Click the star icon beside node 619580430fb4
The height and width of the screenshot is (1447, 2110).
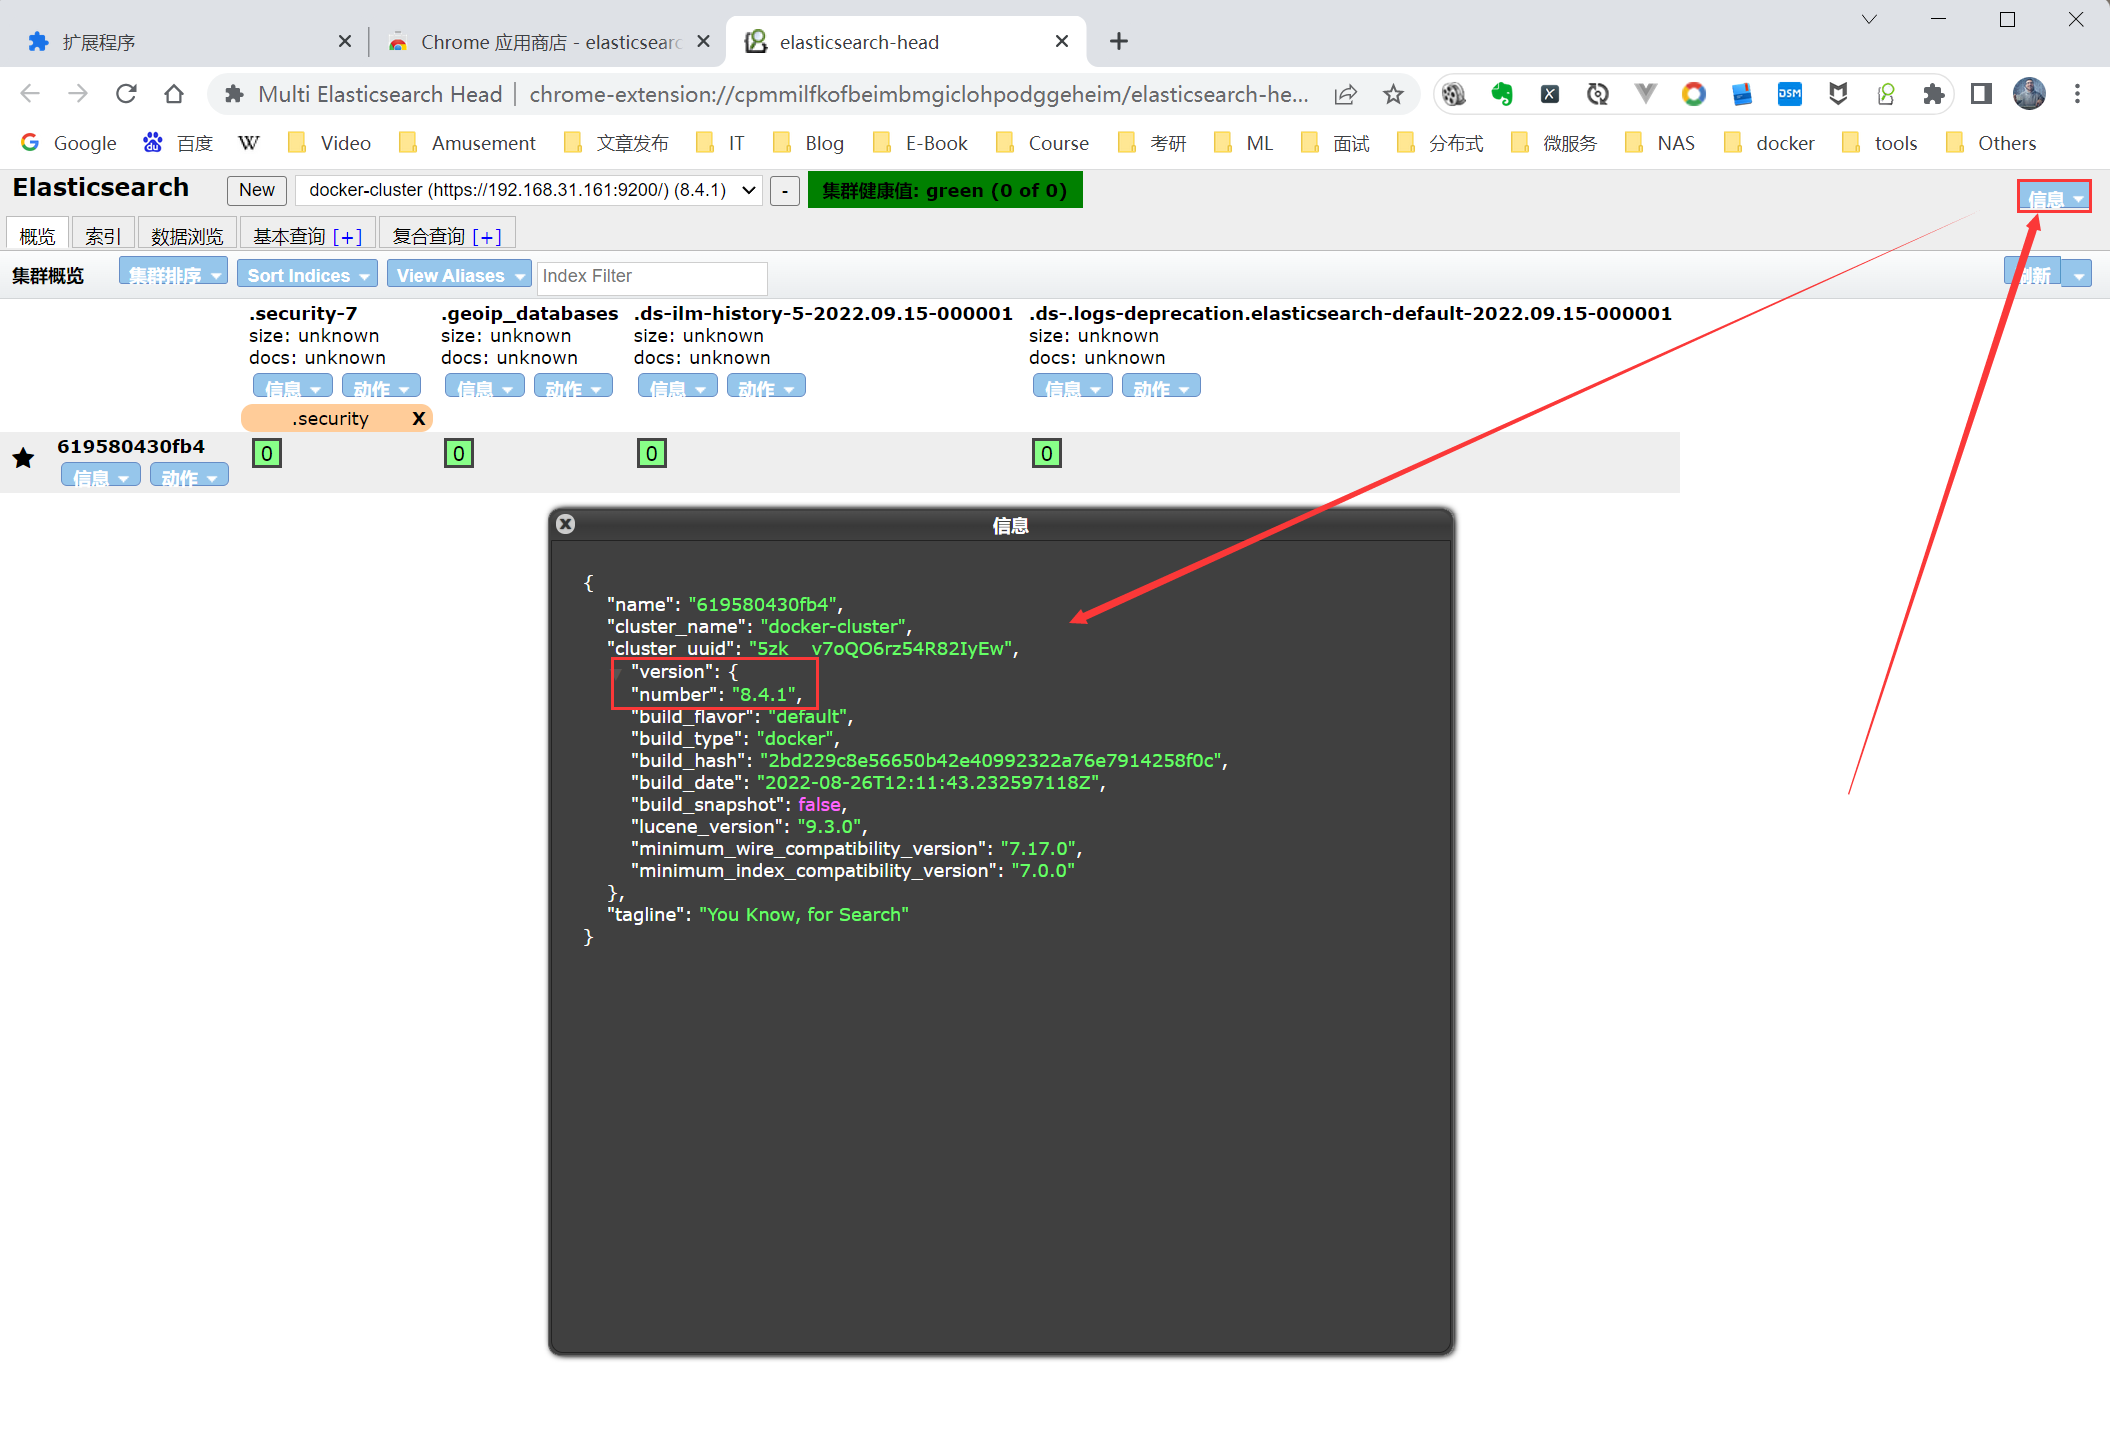(23, 458)
